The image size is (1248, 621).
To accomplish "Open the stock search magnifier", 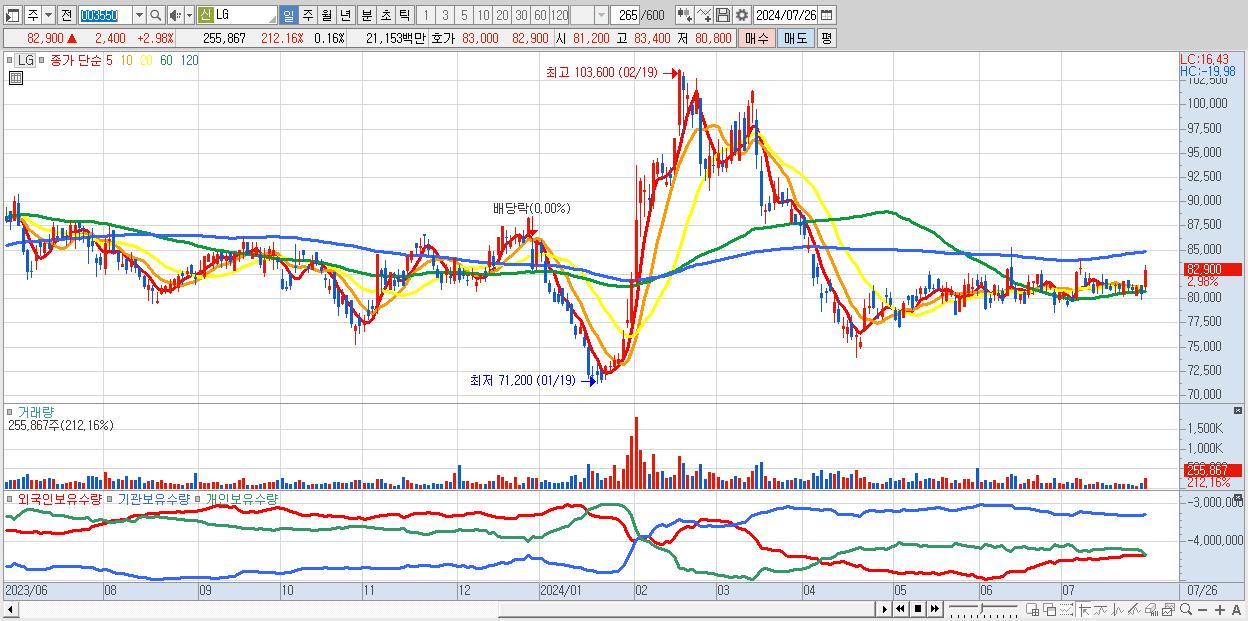I will pos(155,15).
